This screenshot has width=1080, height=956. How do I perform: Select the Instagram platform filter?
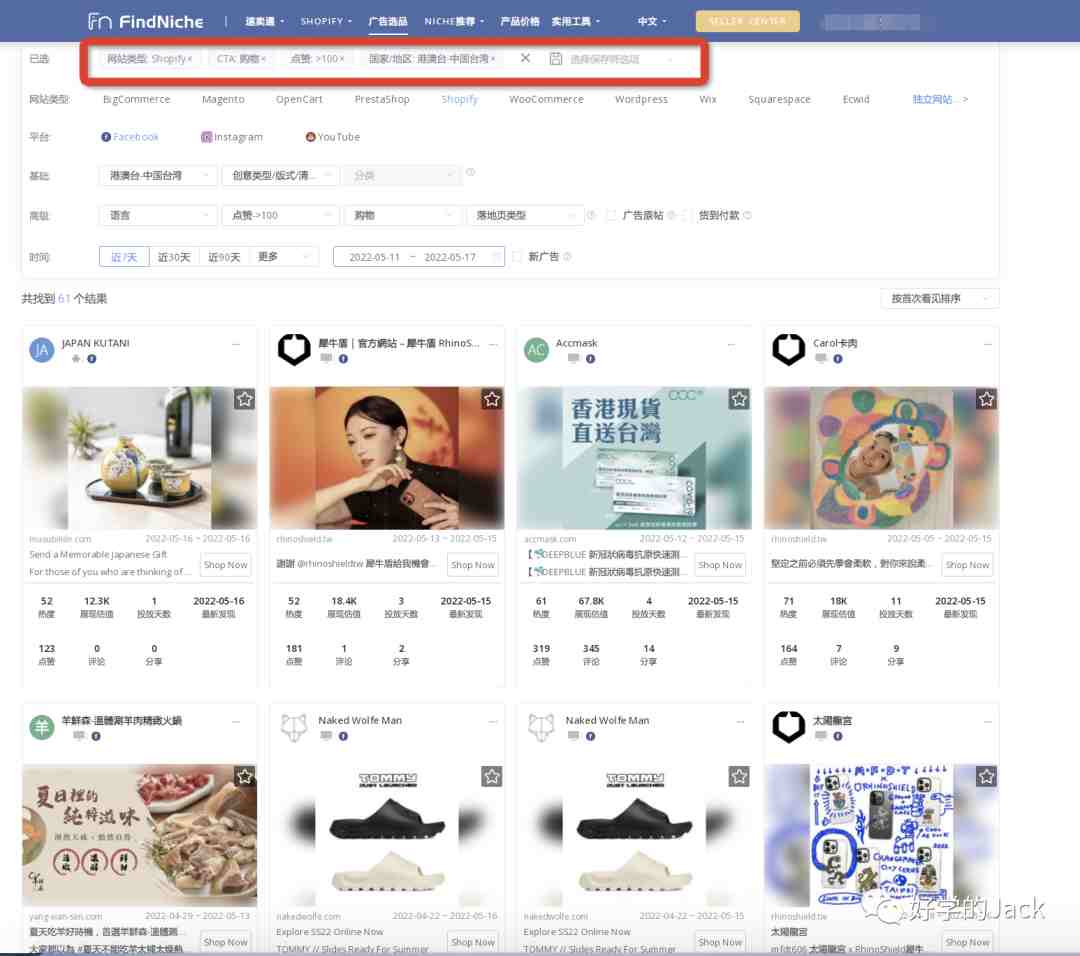coord(232,137)
